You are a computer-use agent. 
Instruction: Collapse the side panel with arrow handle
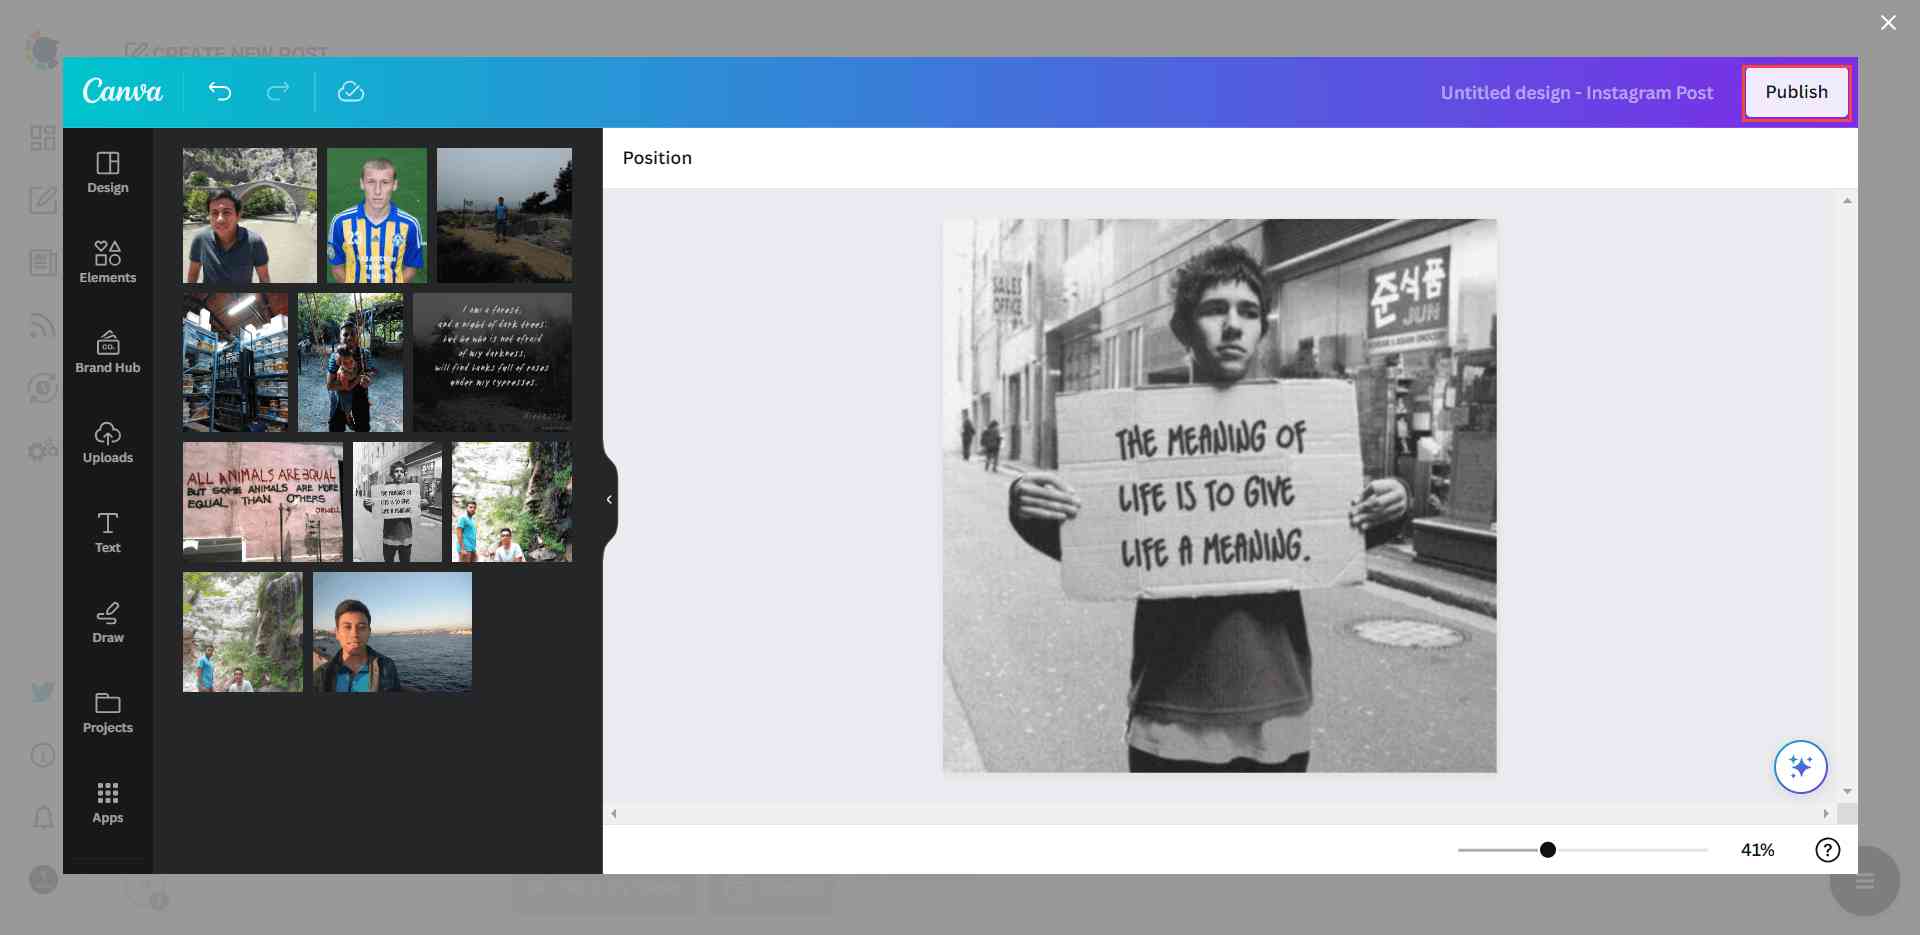click(610, 500)
